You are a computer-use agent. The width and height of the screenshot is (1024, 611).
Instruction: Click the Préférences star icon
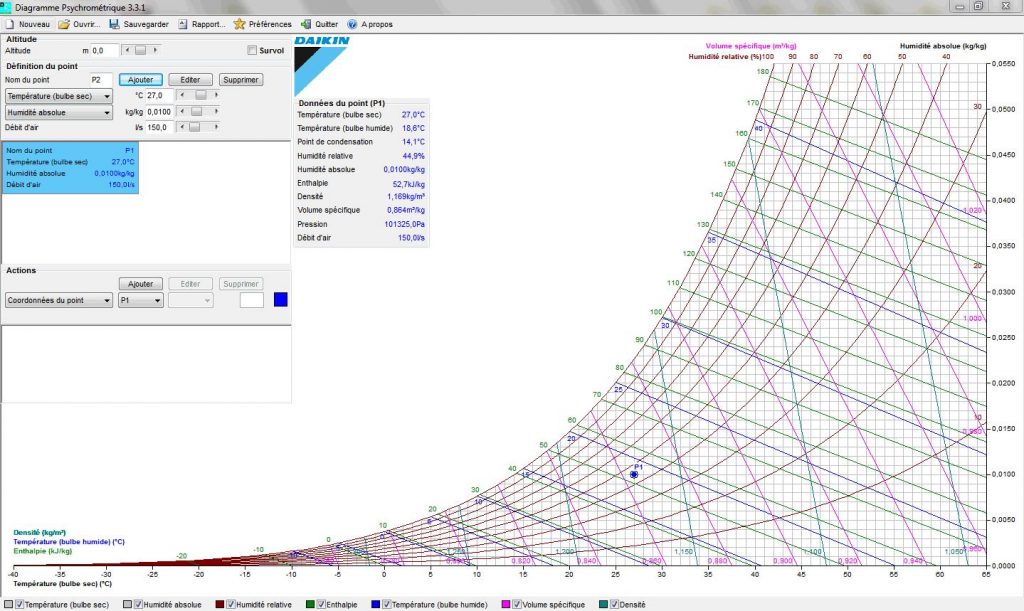coord(240,24)
